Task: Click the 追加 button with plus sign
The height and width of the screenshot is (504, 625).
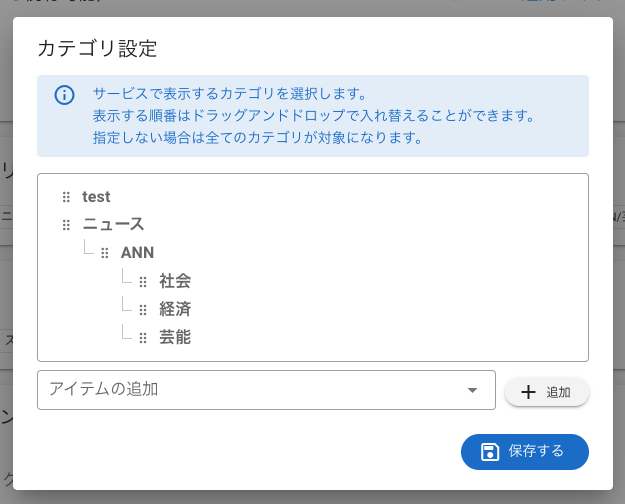Action: pos(547,392)
